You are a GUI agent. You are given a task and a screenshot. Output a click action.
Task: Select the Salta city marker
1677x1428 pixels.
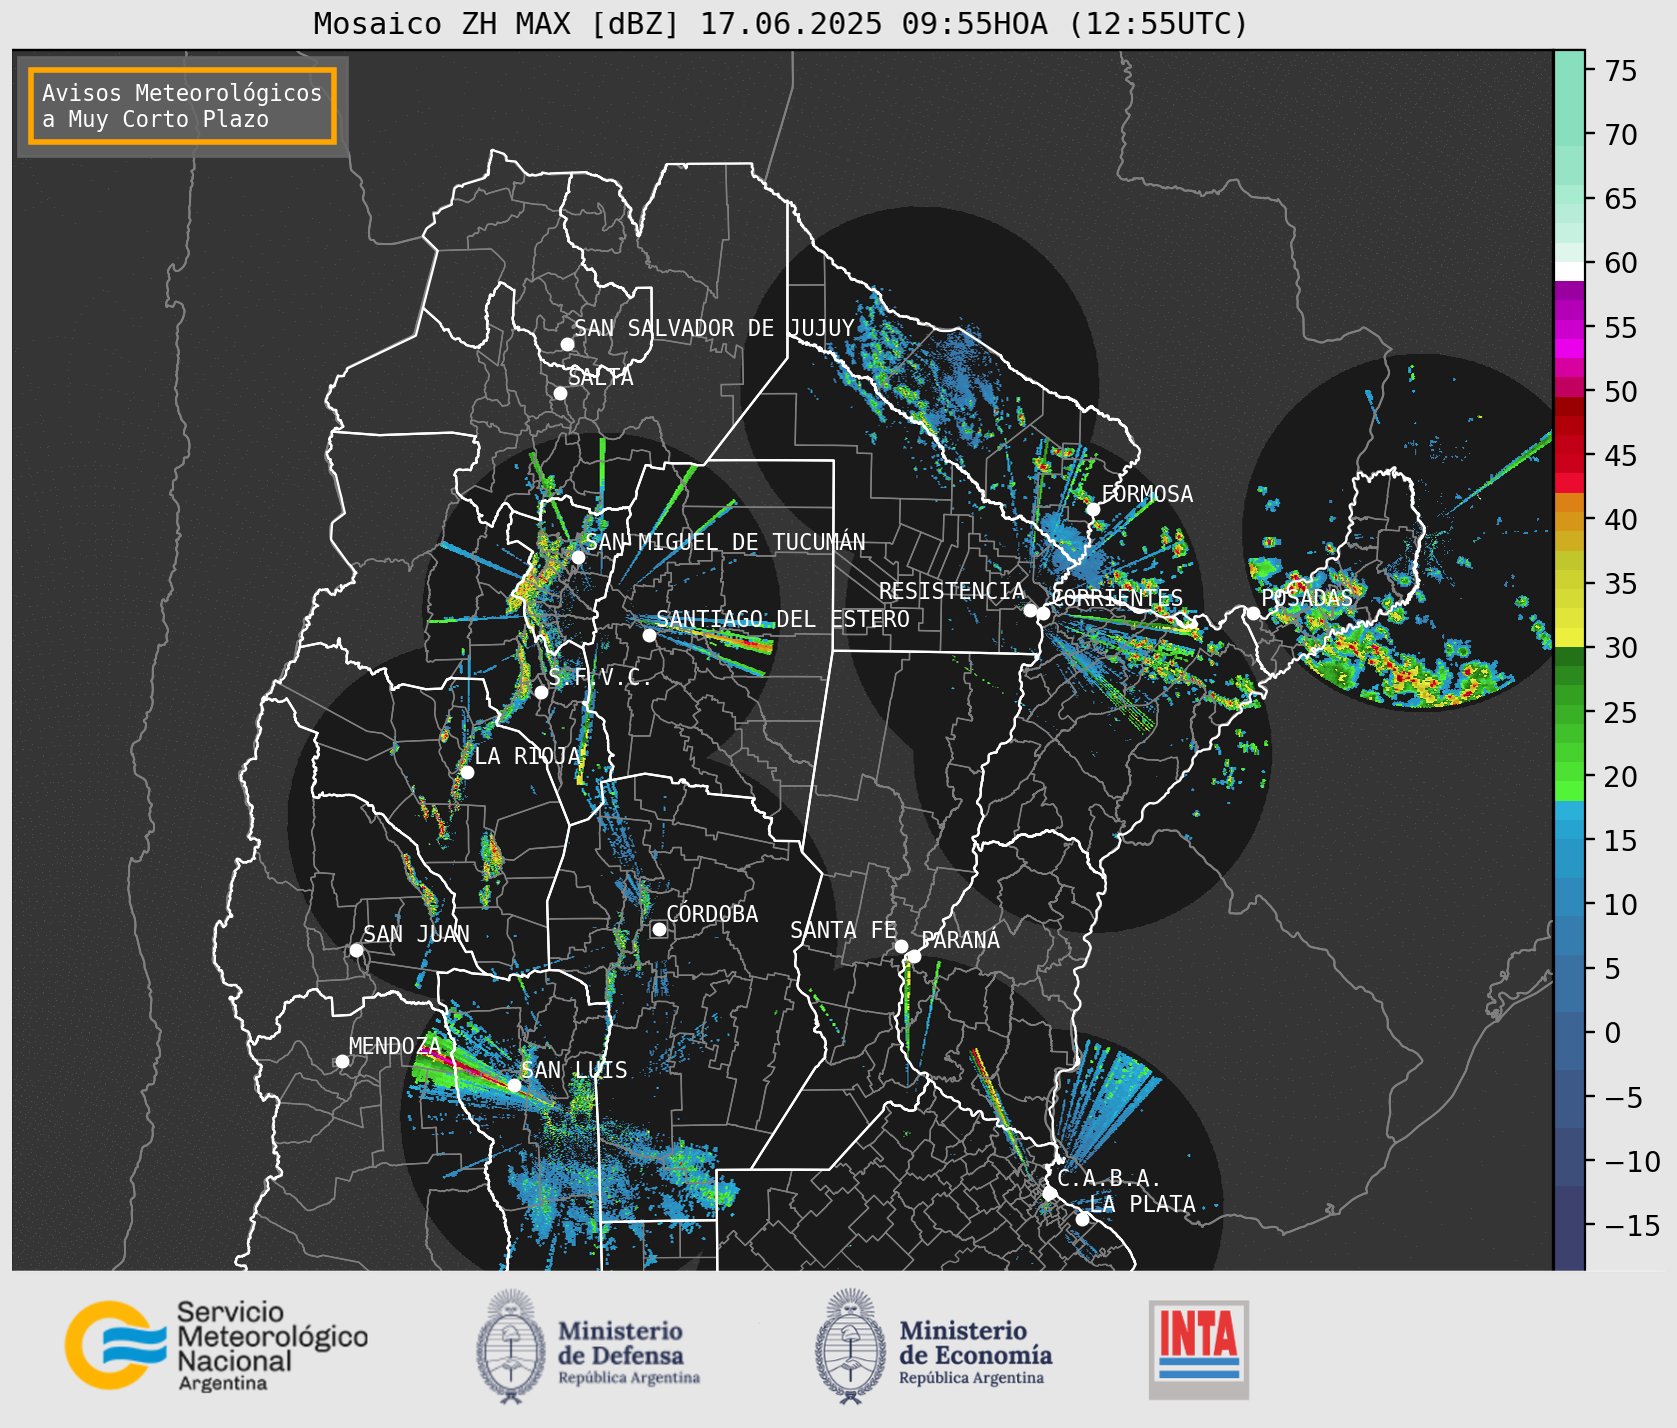coord(561,393)
